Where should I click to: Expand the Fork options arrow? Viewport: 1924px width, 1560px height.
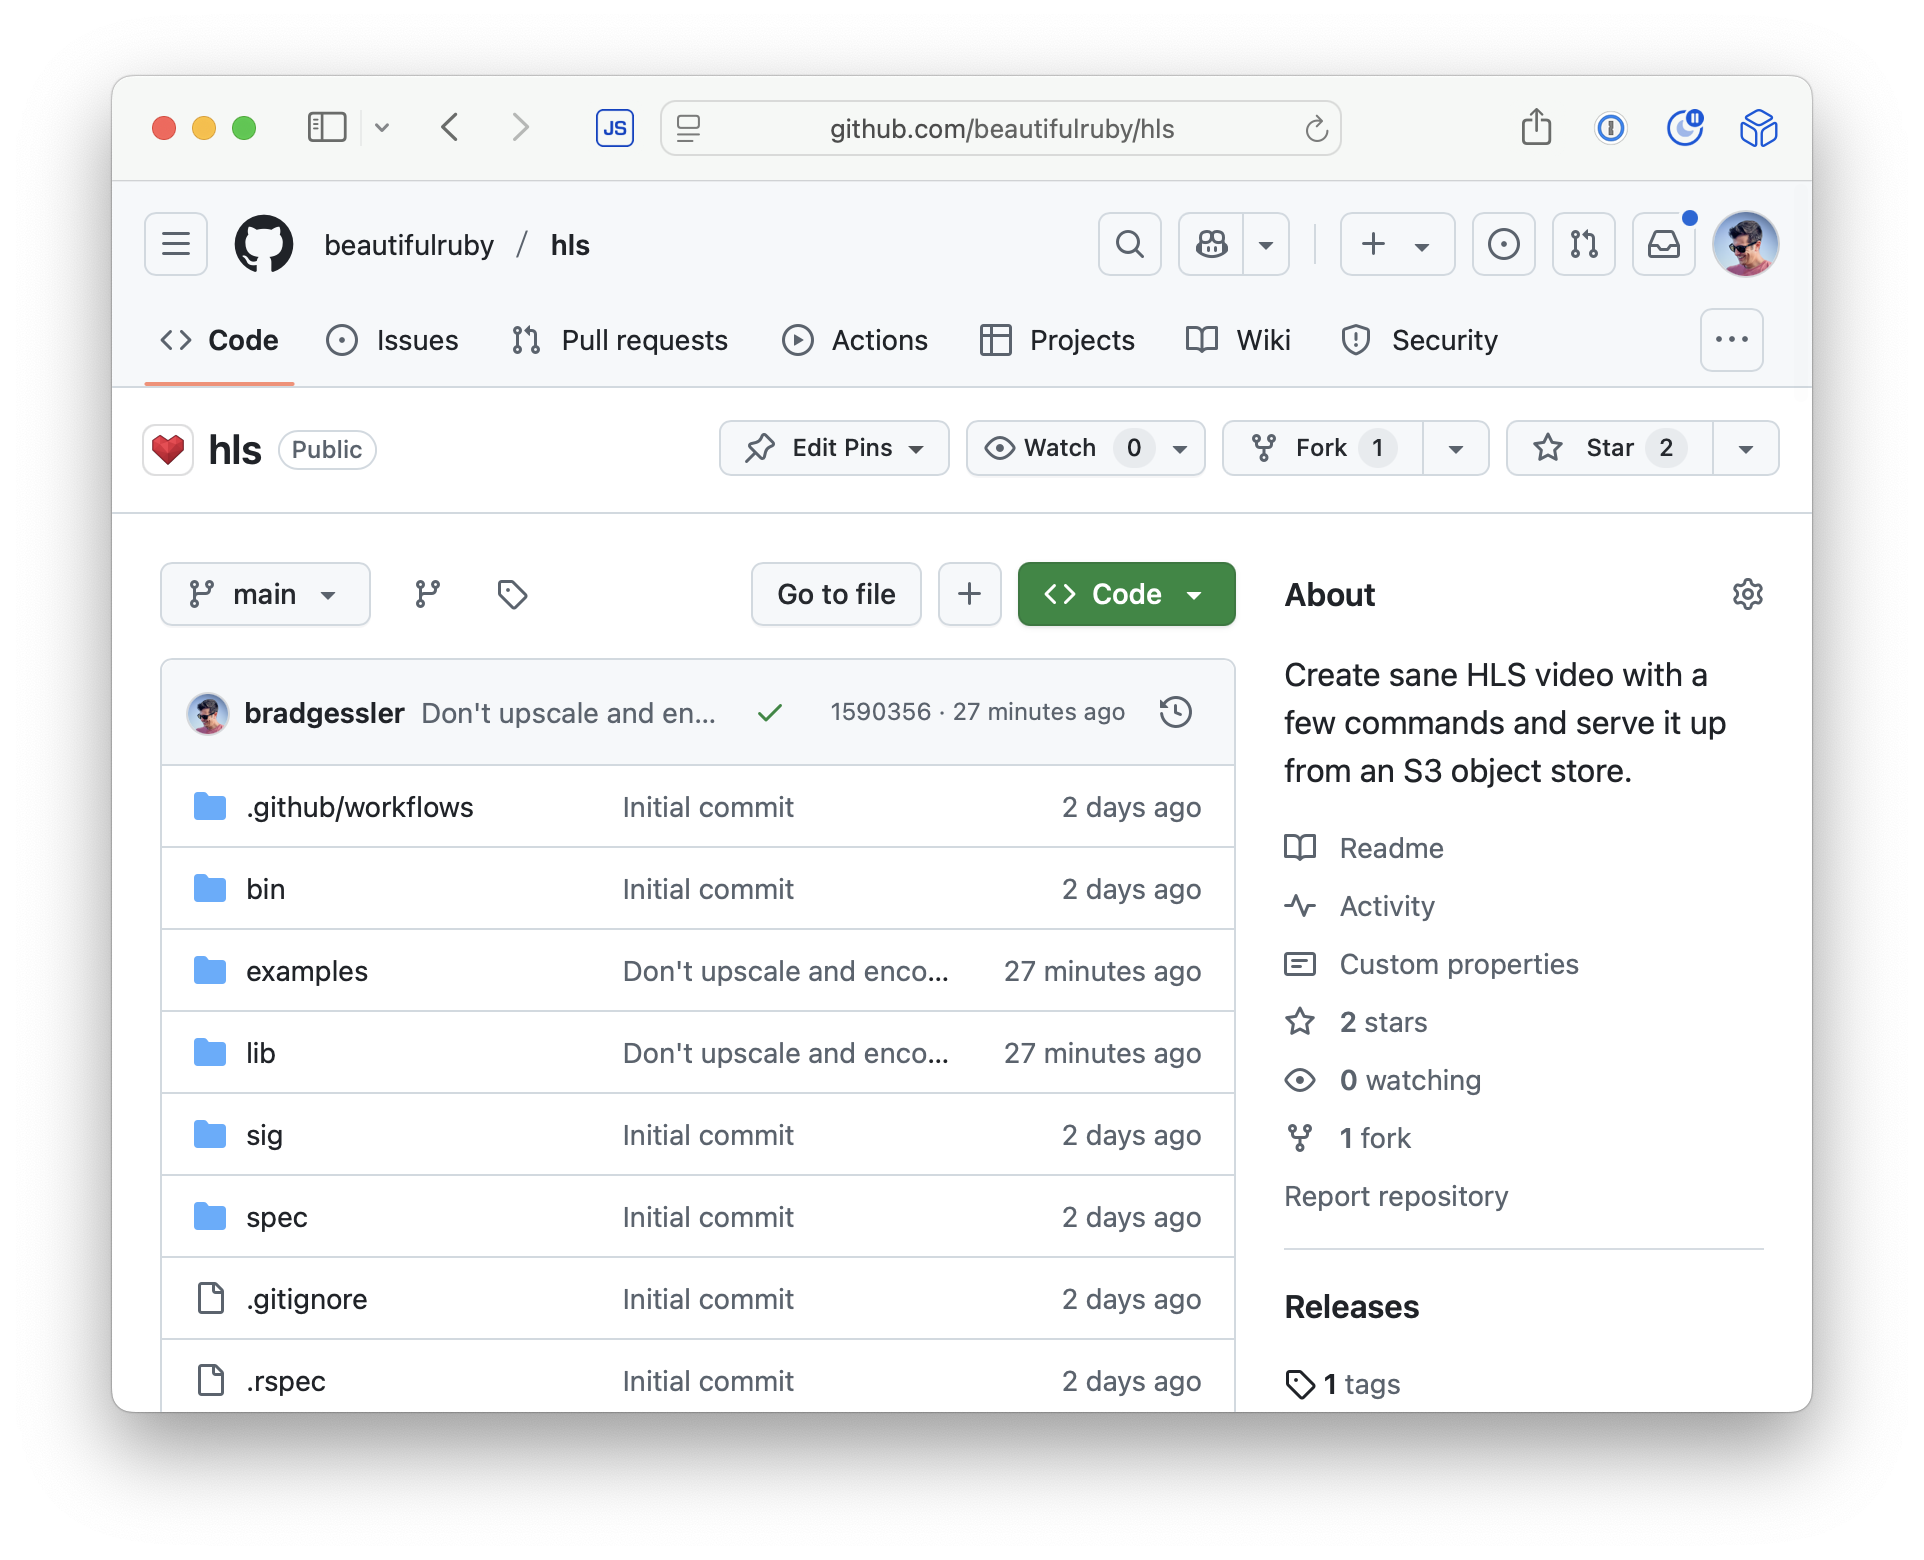(x=1456, y=448)
